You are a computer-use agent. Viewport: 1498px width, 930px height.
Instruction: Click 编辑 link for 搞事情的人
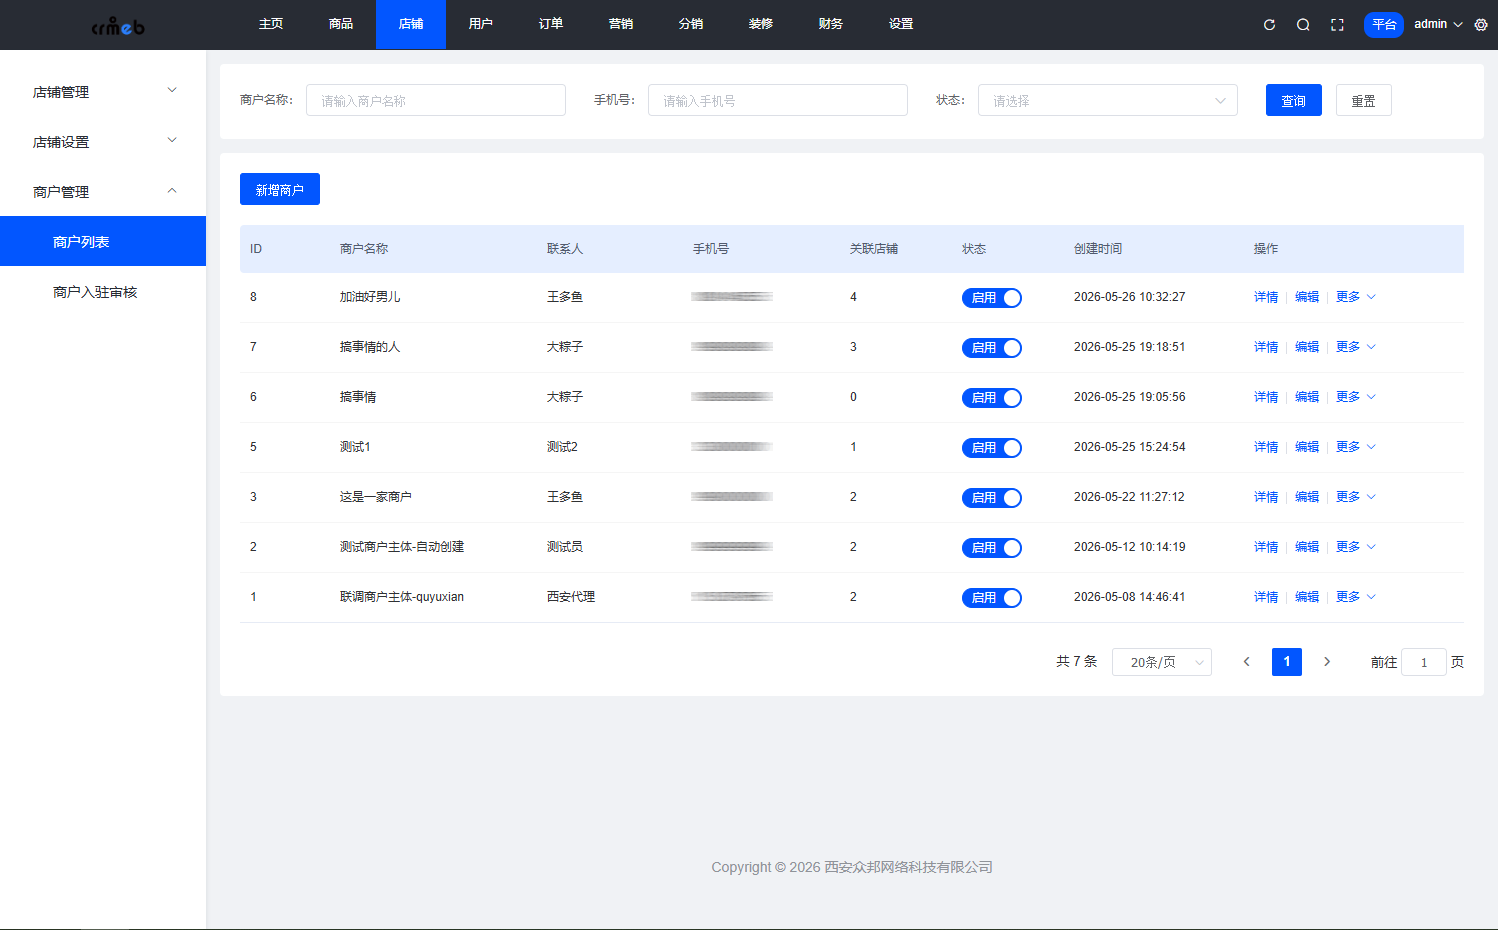click(x=1307, y=347)
